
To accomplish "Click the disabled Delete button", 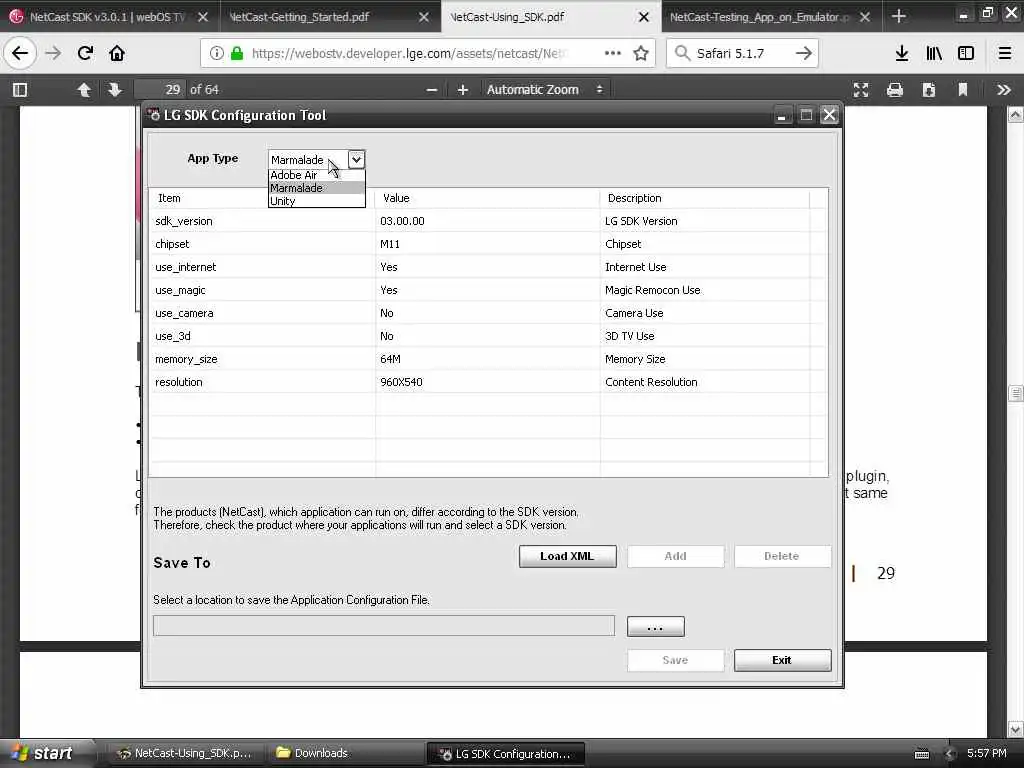I will tap(782, 556).
